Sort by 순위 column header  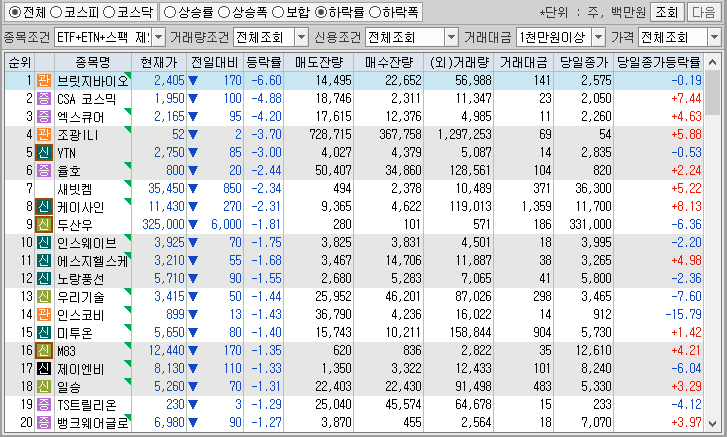19,62
